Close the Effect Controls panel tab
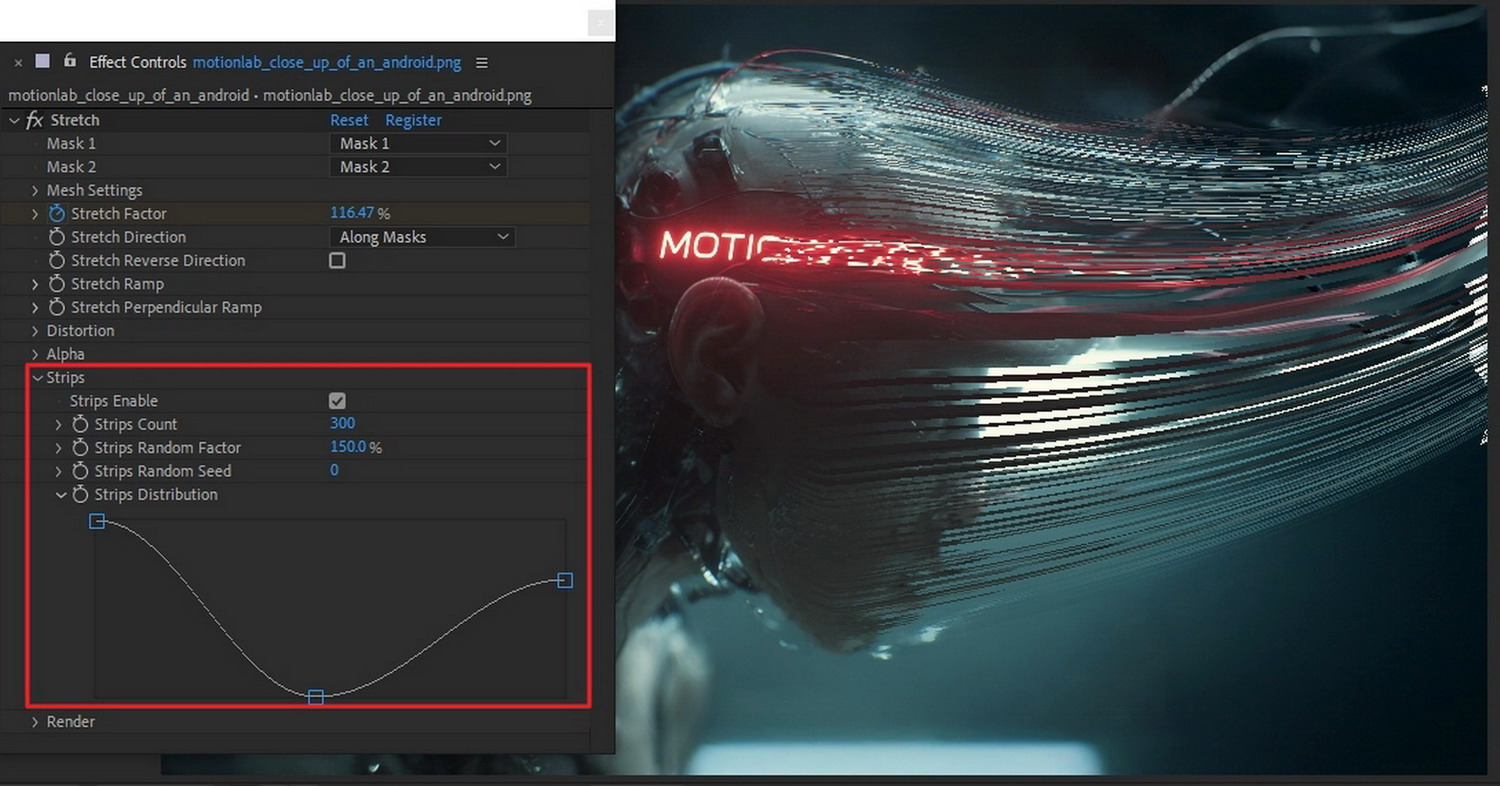This screenshot has width=1500, height=786. pos(18,62)
